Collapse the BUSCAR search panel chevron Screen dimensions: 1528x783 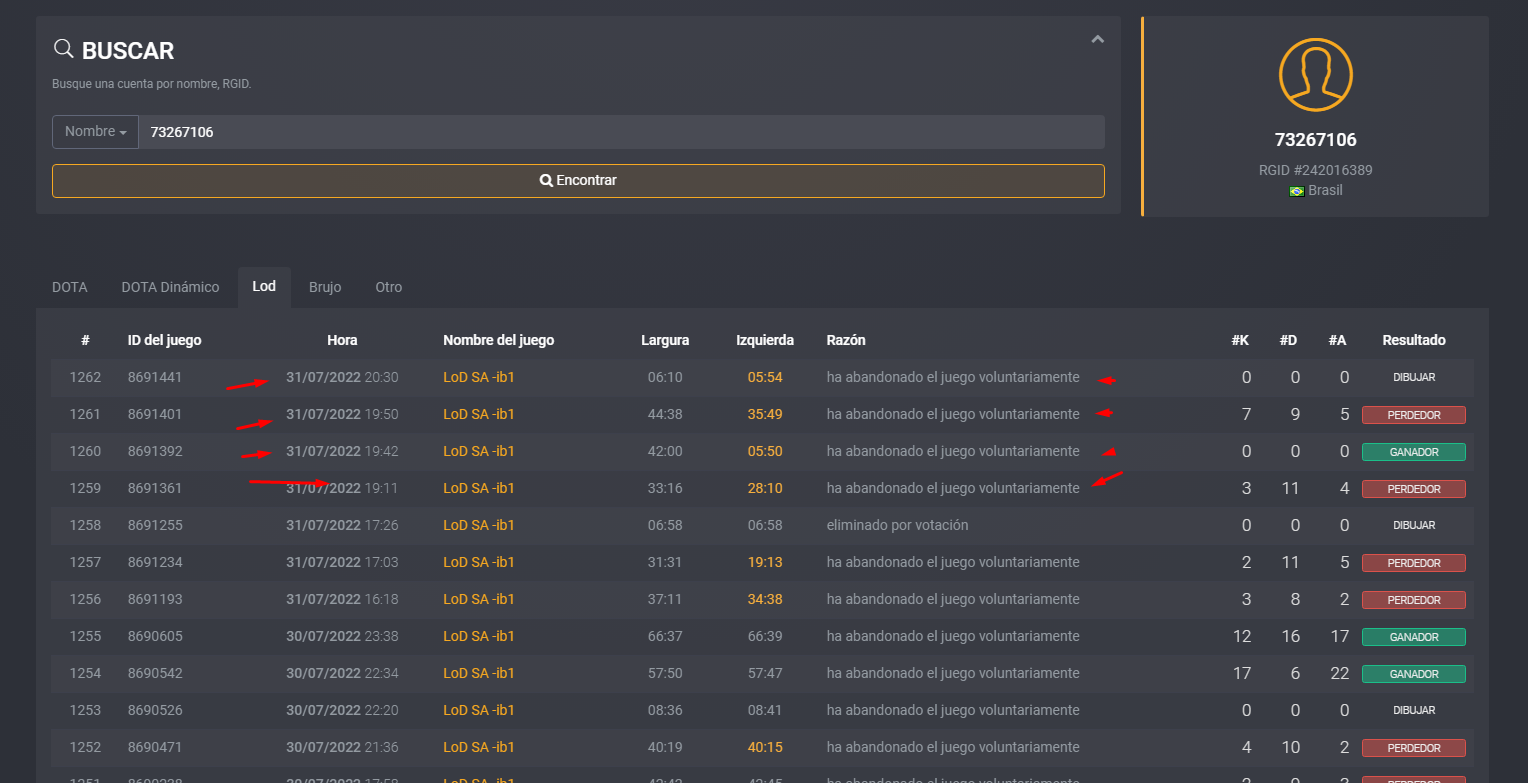(x=1098, y=40)
